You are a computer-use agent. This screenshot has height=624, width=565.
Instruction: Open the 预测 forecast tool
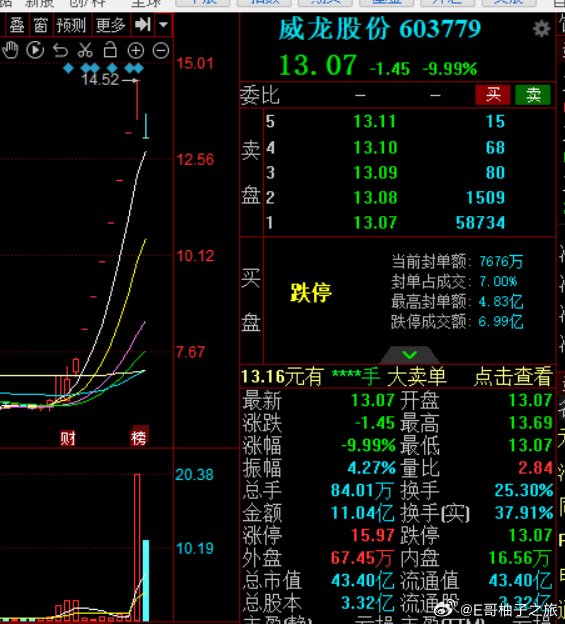pyautogui.click(x=71, y=25)
